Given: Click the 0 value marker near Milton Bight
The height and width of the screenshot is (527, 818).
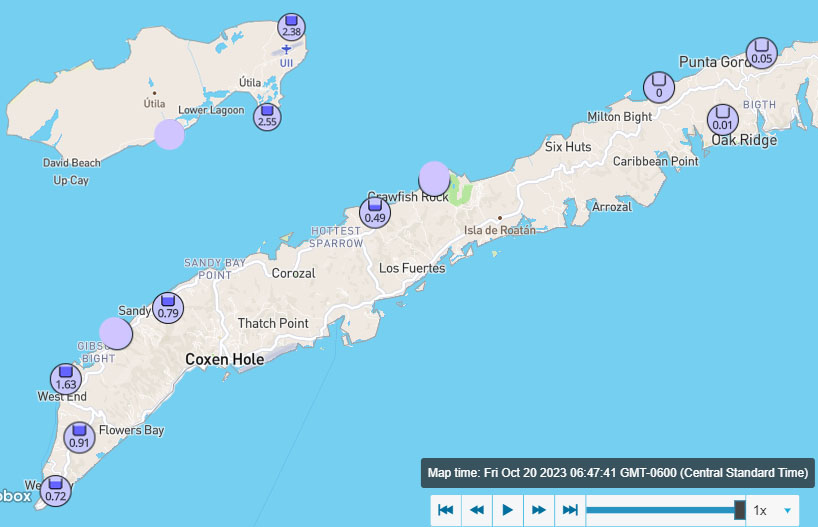Looking at the screenshot, I should pyautogui.click(x=658, y=87).
